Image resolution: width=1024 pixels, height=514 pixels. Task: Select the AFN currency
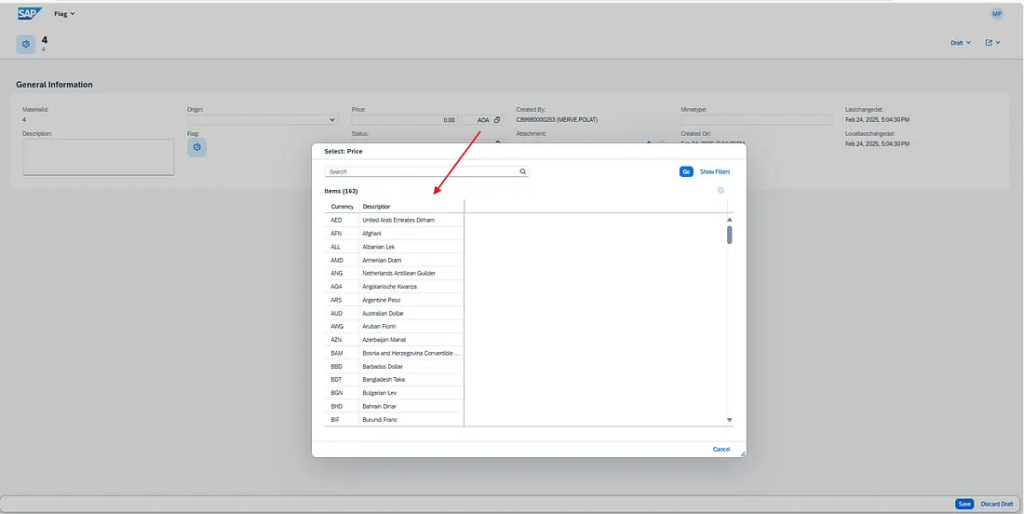click(337, 234)
